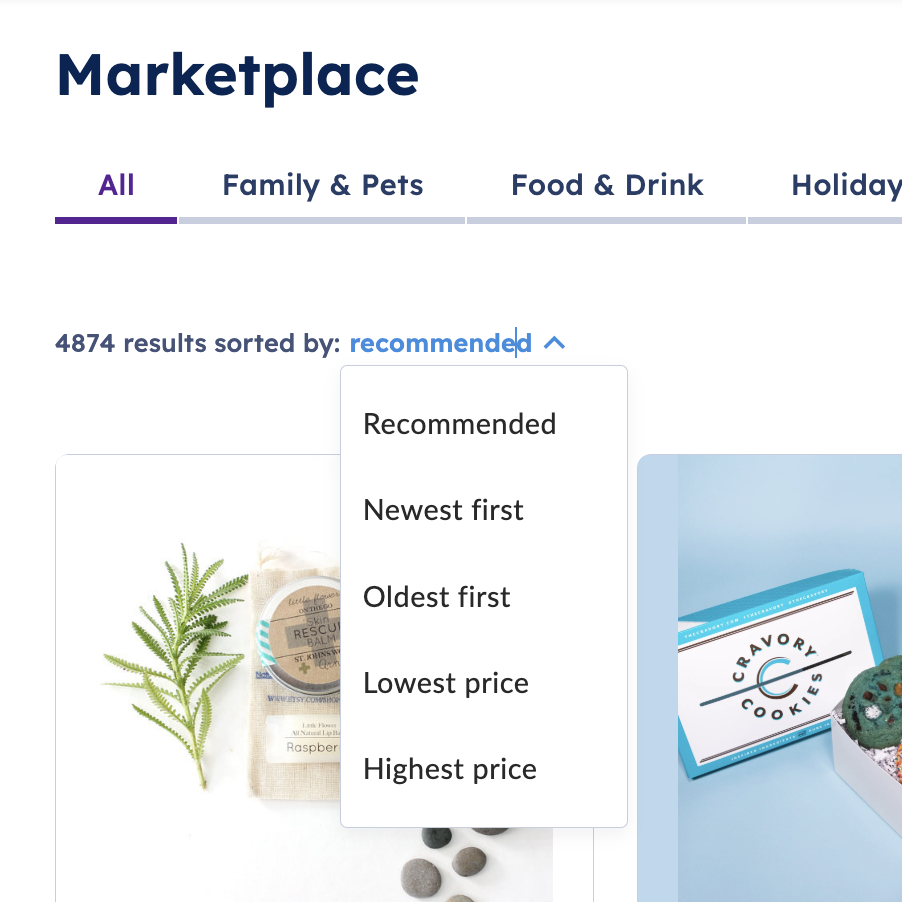Open the Skin Rescue Balm product image

click(198, 679)
